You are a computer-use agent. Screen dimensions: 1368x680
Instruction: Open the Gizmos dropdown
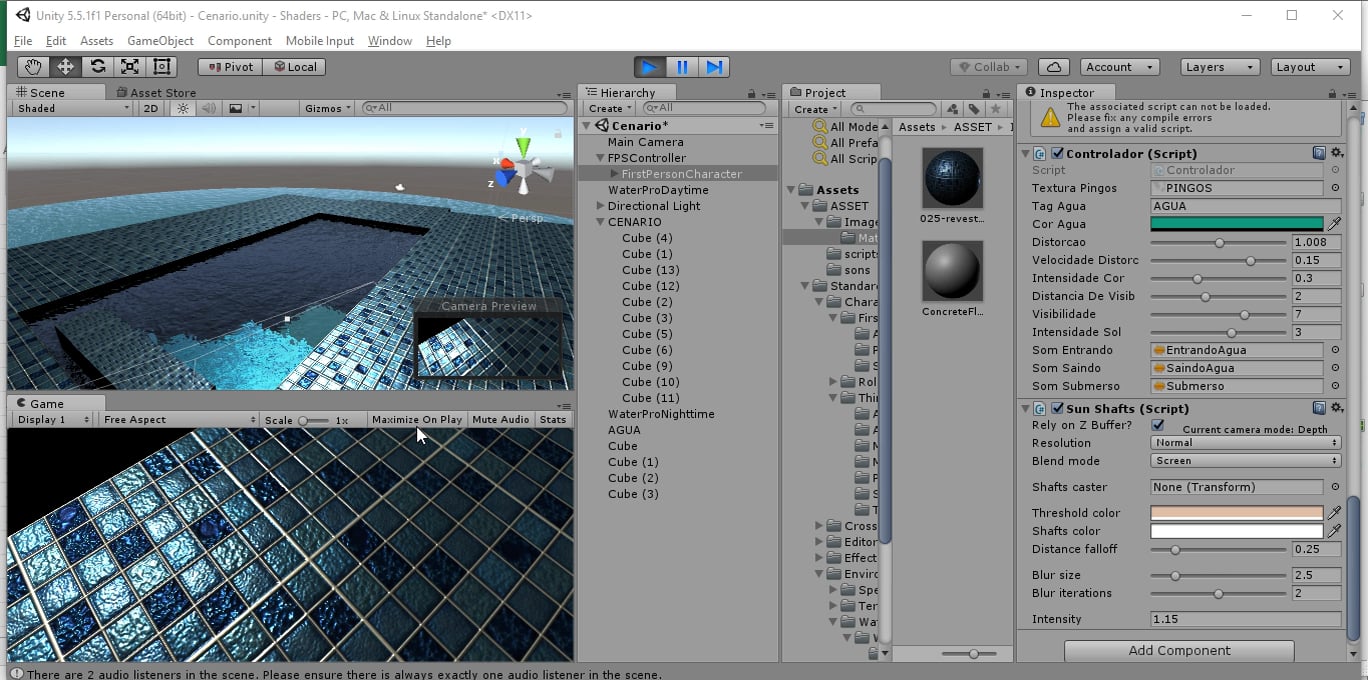[x=328, y=108]
